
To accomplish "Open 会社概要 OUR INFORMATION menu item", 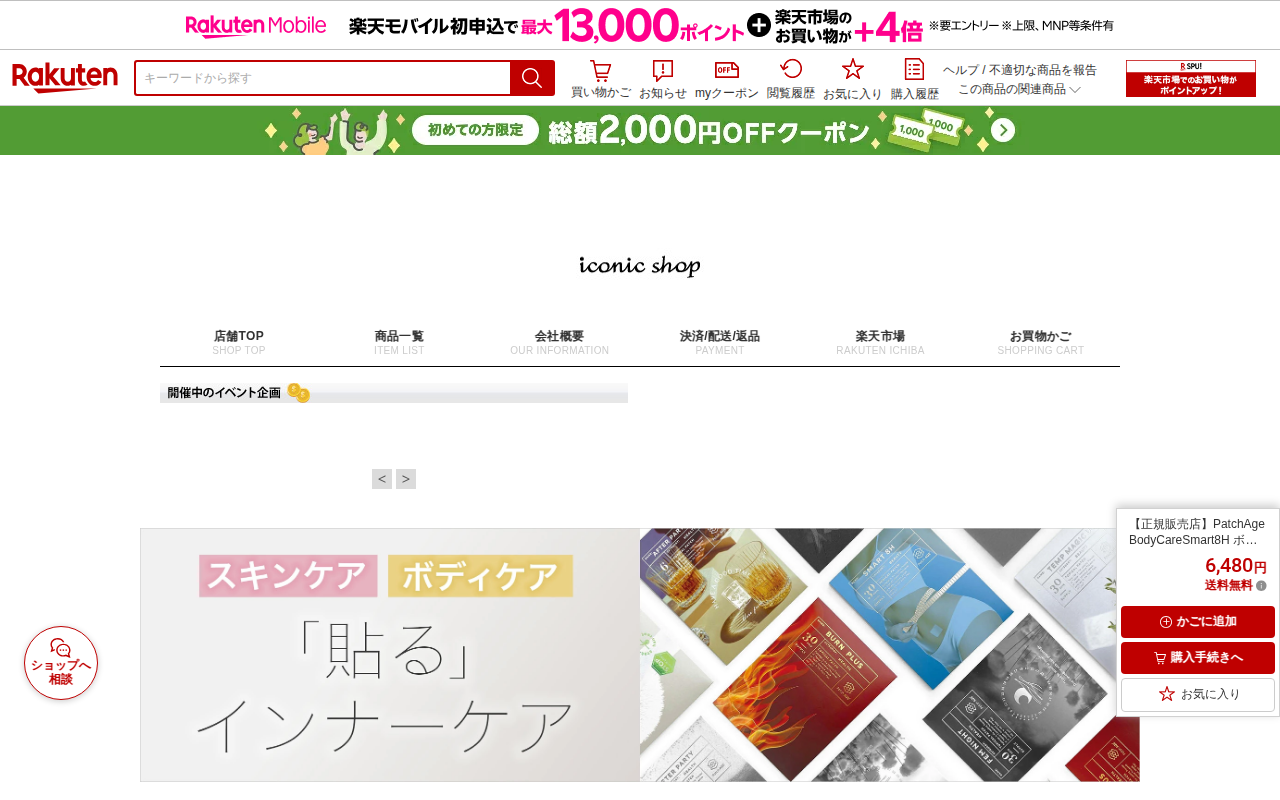I will point(559,342).
